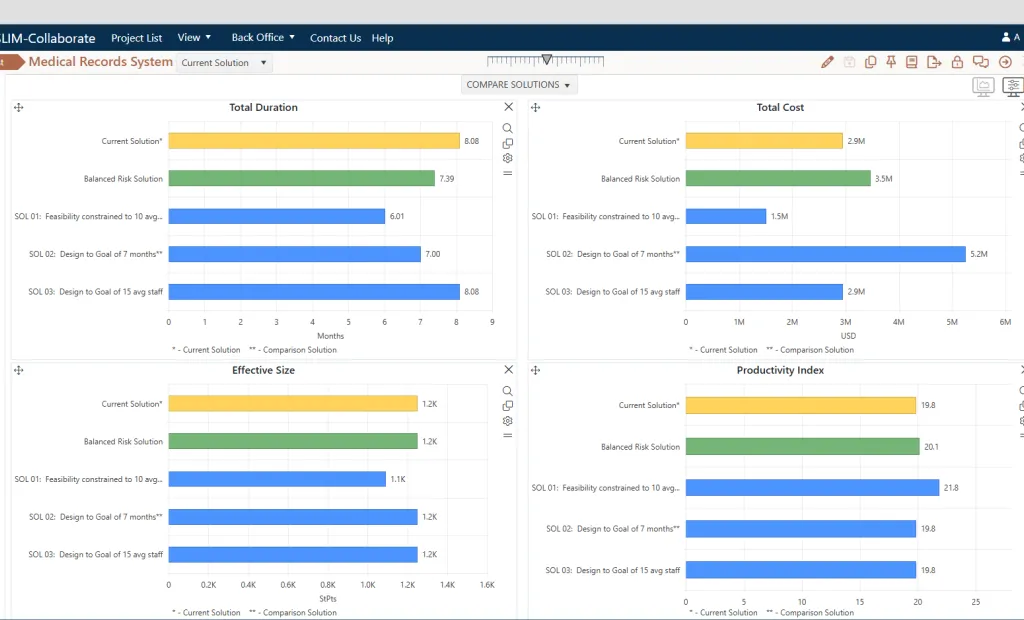The width and height of the screenshot is (1024, 620).
Task: Click the yellow Current Solution bar in Total Cost
Action: [764, 140]
